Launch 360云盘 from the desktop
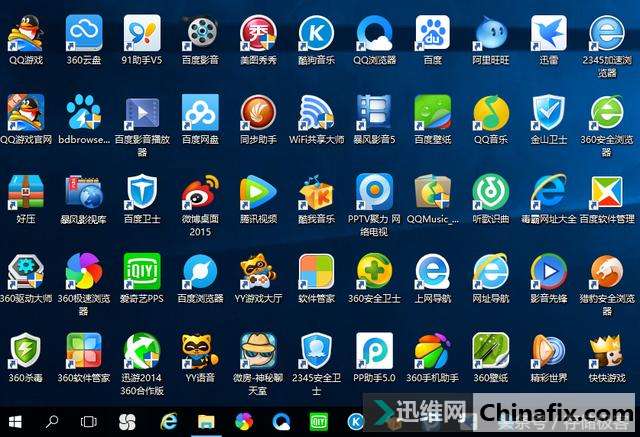The image size is (640, 437). tap(84, 33)
